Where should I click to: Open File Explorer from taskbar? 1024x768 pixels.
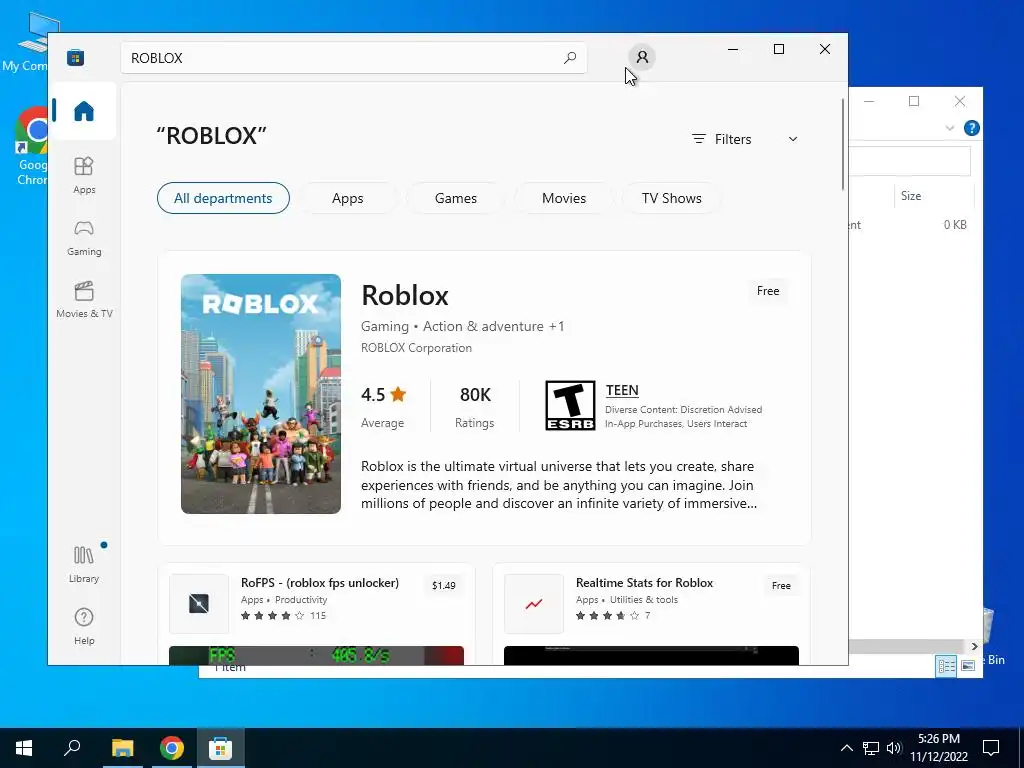122,748
